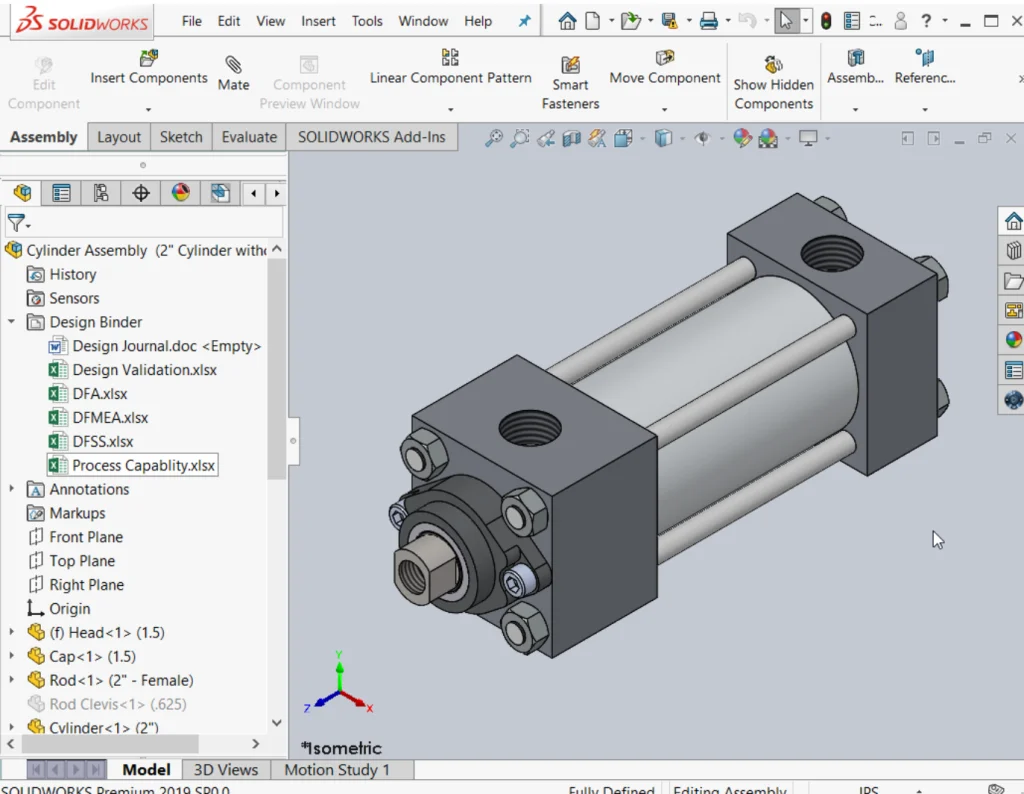Switch to the Evaluate tab
The width and height of the screenshot is (1024, 794).
pos(248,136)
